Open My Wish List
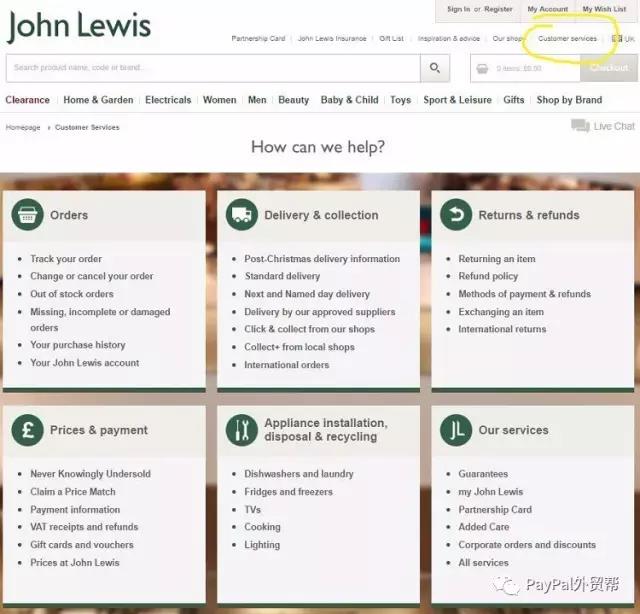640x614 pixels. [604, 9]
